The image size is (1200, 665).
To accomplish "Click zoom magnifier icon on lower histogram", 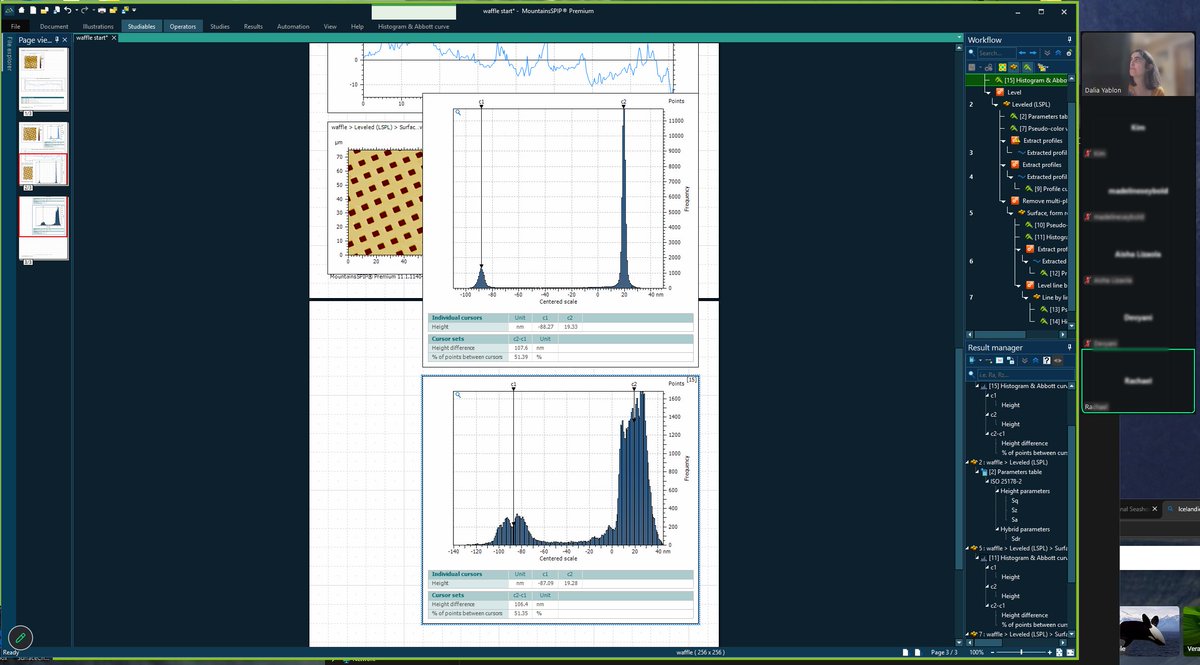I will (458, 395).
